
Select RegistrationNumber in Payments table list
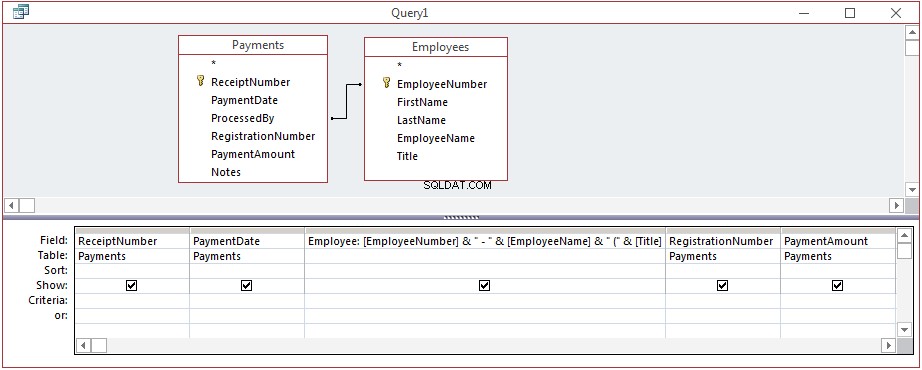click(x=263, y=136)
